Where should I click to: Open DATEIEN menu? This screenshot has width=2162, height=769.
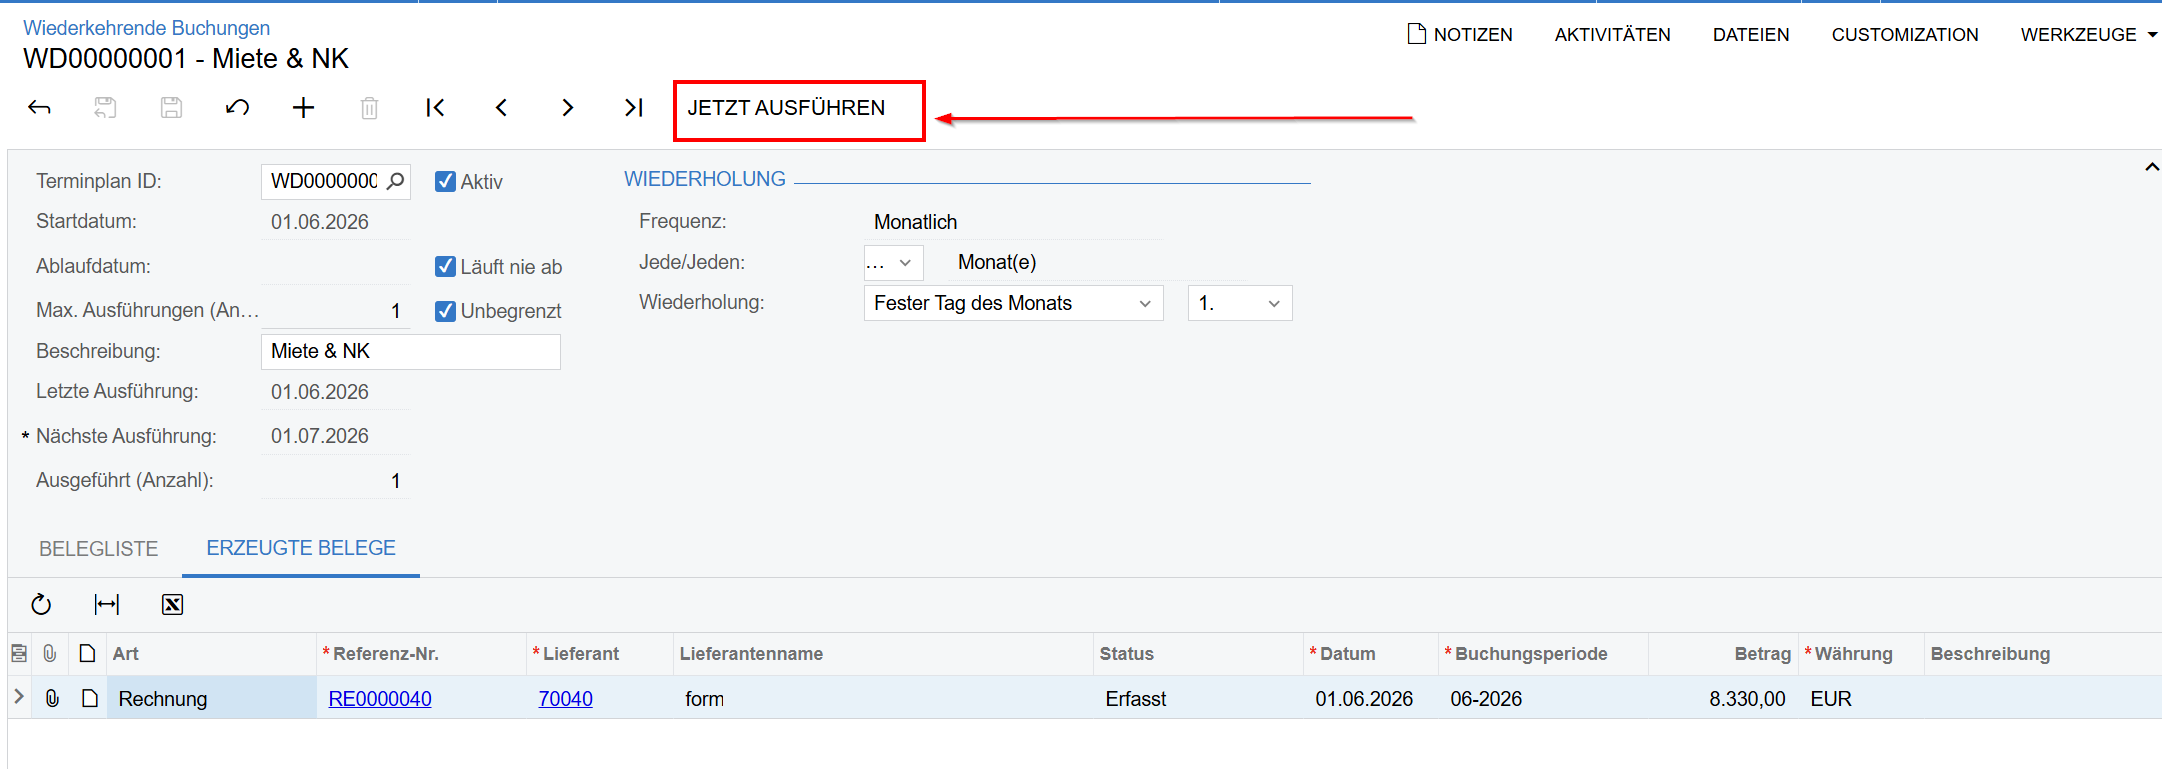[x=1751, y=34]
